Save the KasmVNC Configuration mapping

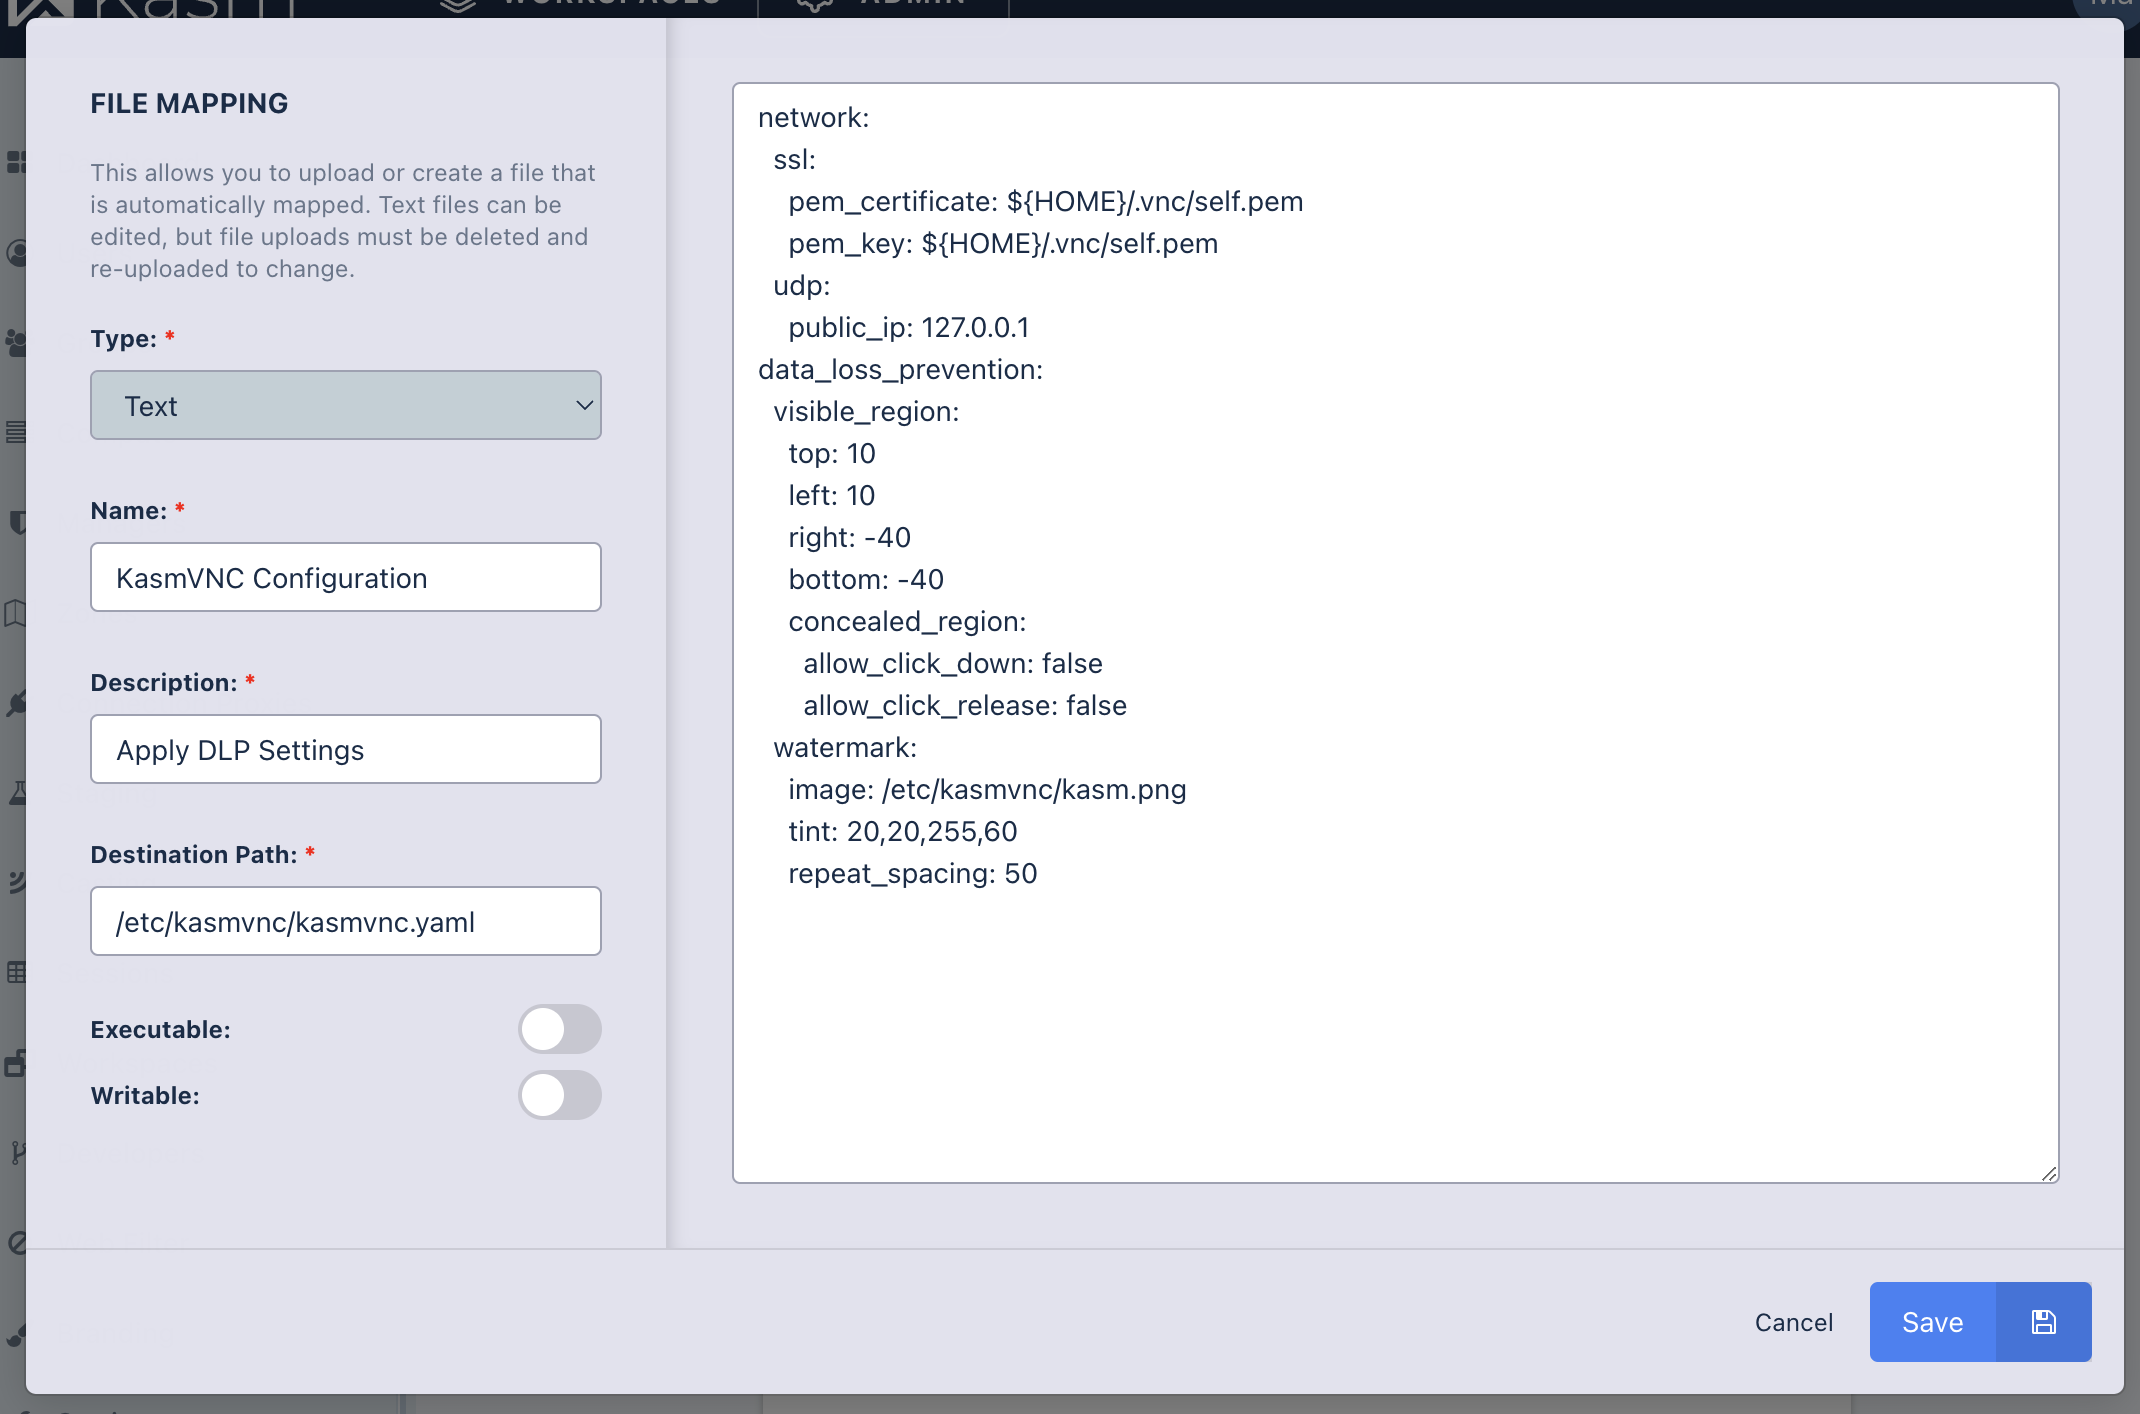pos(1930,1321)
